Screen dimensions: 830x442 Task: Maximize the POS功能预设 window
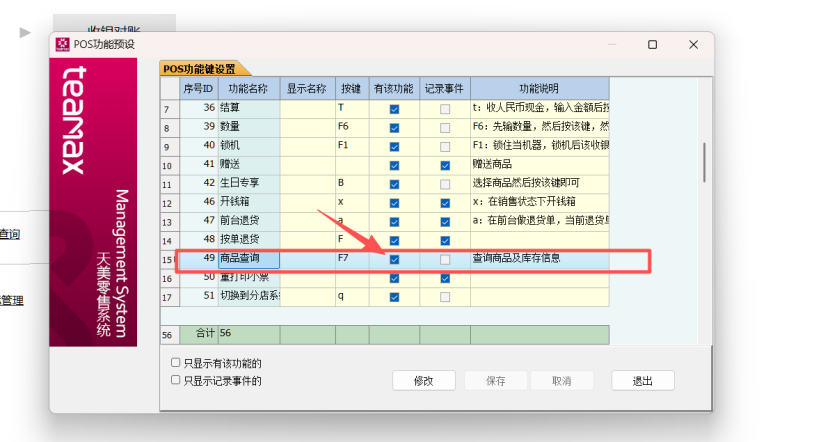pyautogui.click(x=652, y=44)
